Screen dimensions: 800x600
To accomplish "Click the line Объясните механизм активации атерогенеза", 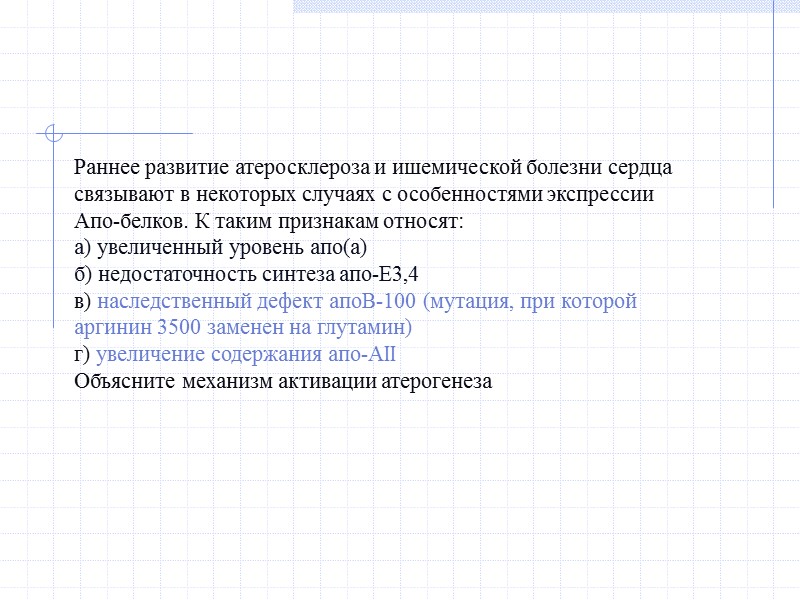I will pyautogui.click(x=283, y=379).
